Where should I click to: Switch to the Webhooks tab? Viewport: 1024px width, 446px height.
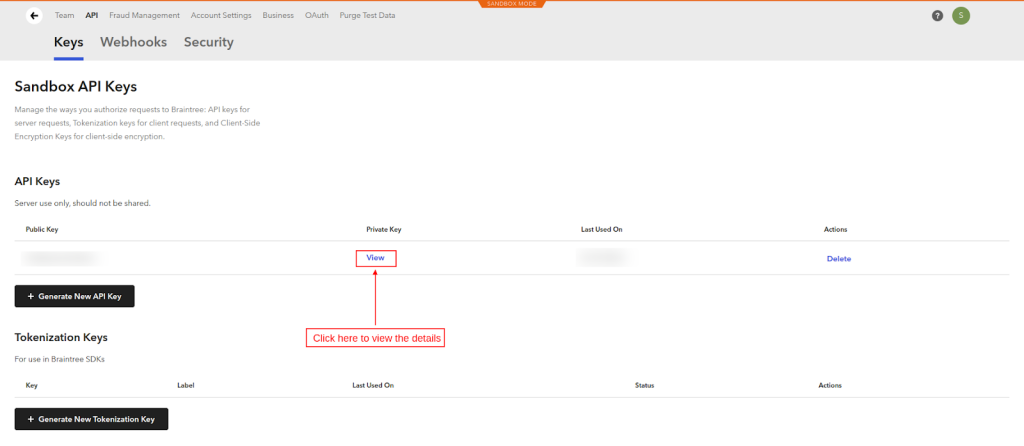pos(133,43)
